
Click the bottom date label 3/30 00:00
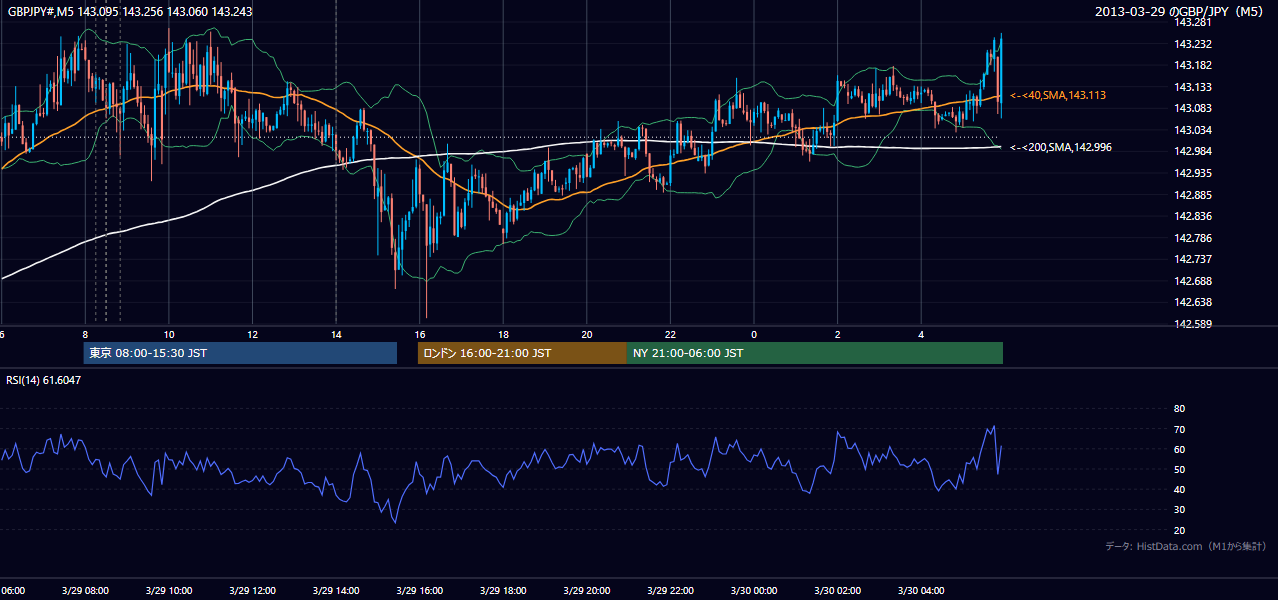[x=753, y=591]
